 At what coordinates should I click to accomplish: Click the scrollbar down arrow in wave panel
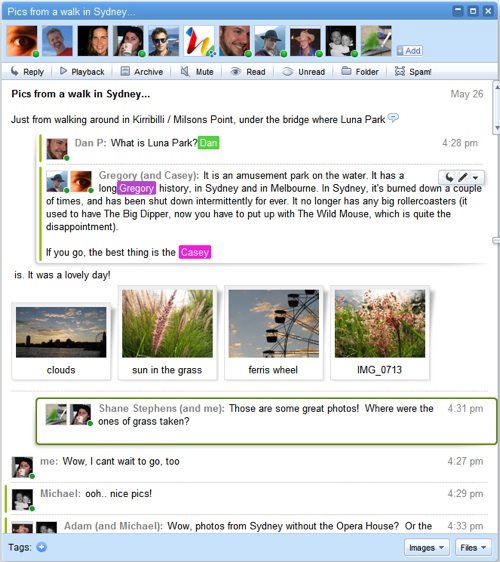pos(496,128)
